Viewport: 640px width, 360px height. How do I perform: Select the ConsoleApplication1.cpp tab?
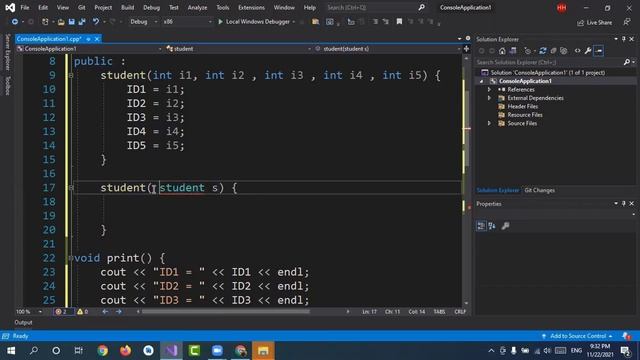(49, 39)
